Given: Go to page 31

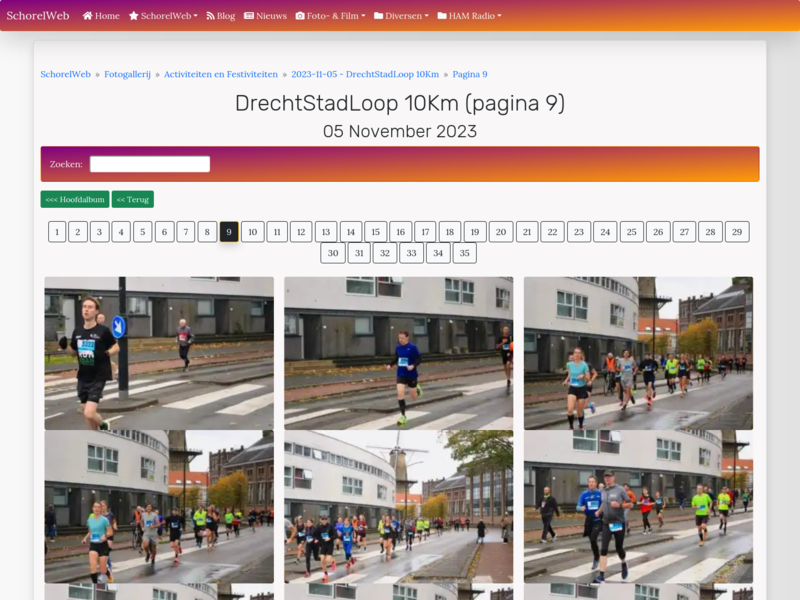Looking at the screenshot, I should 359,253.
